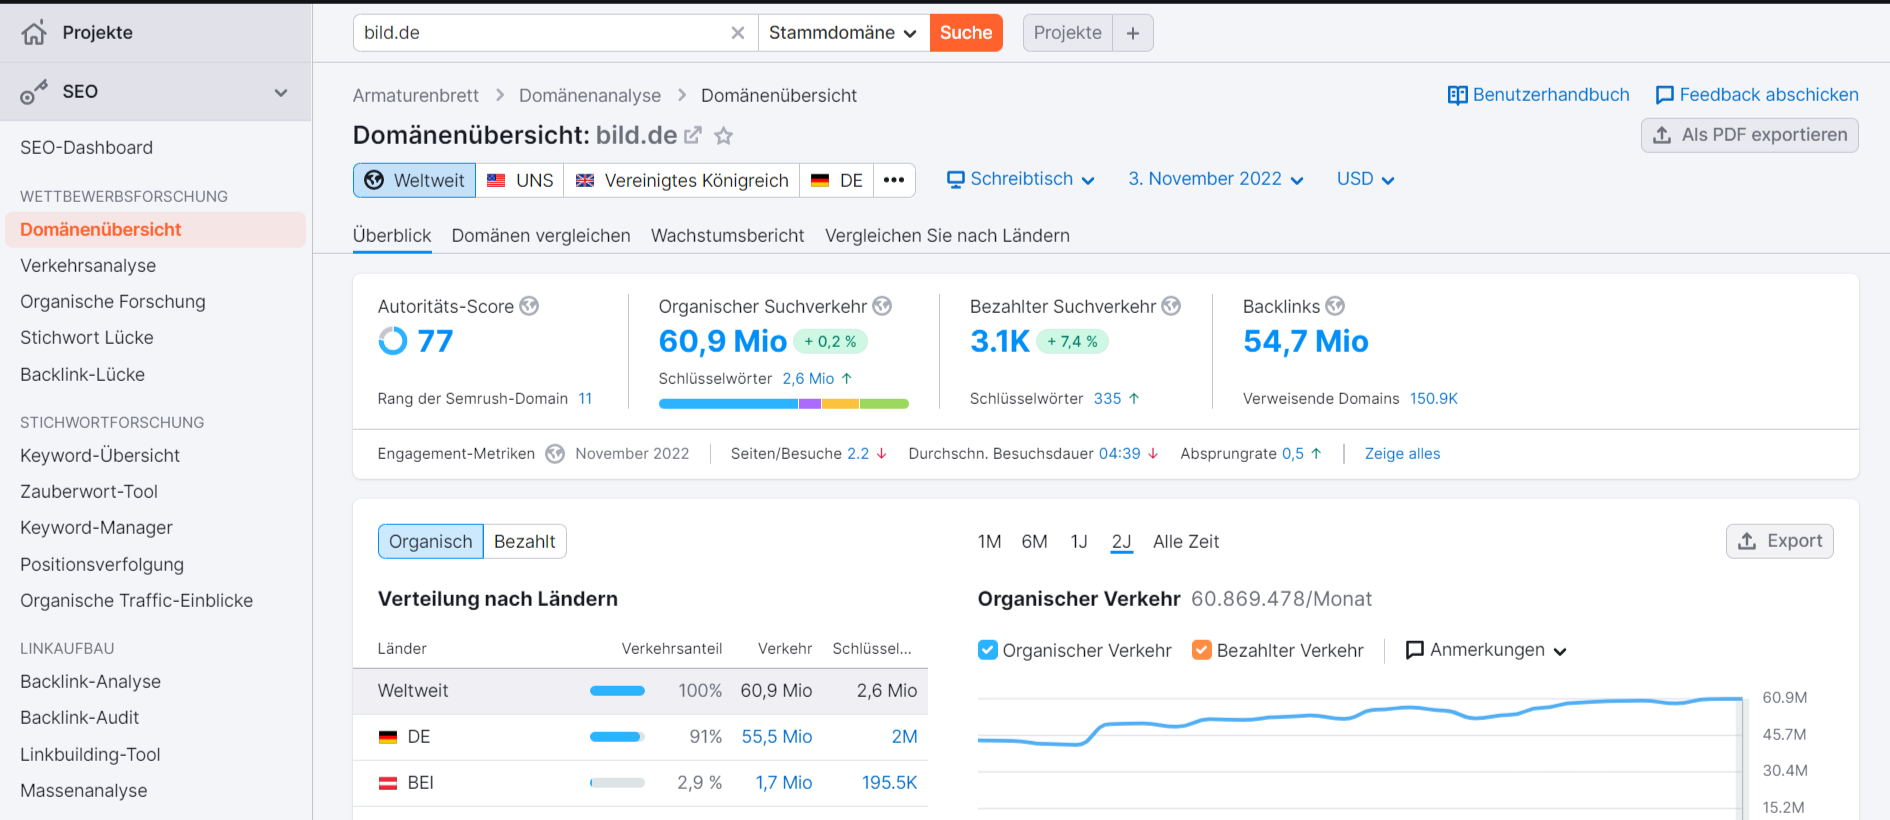Select the Alle Zeit time range

click(x=1186, y=541)
